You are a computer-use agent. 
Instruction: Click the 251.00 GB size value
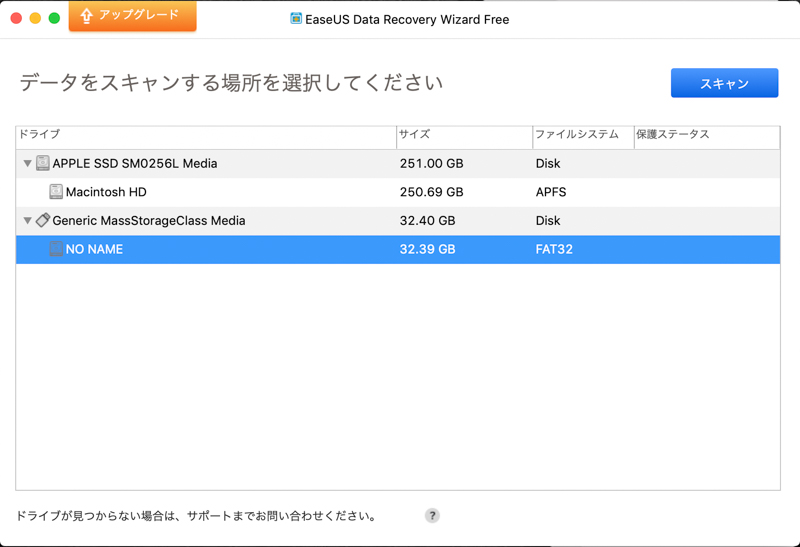[432, 163]
